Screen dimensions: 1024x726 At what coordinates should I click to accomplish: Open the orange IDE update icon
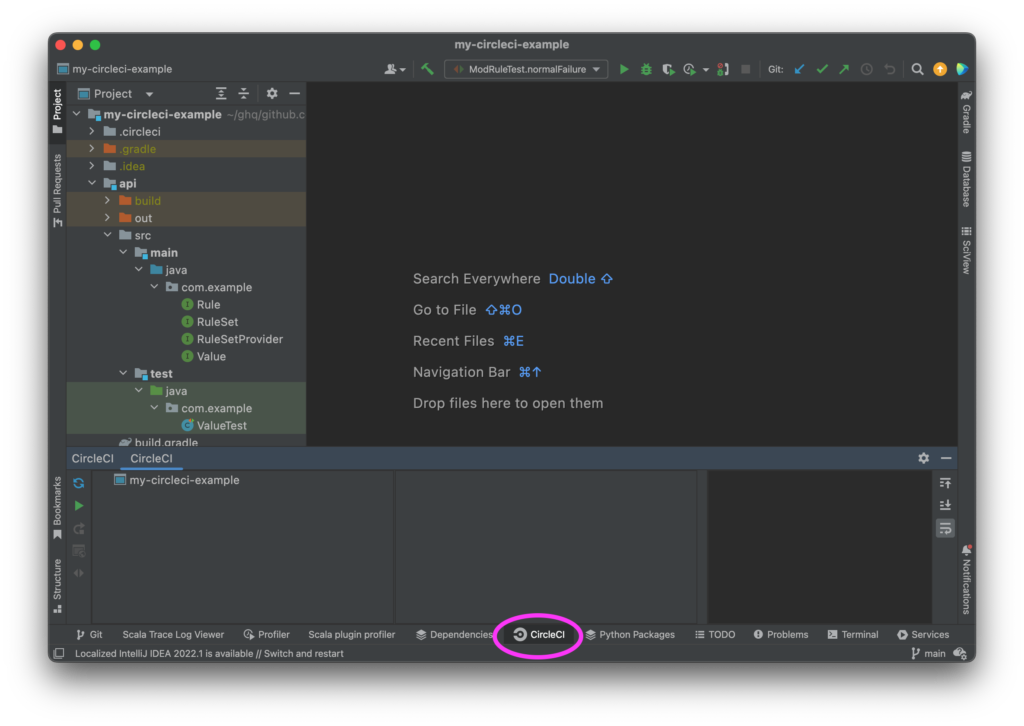pyautogui.click(x=940, y=69)
